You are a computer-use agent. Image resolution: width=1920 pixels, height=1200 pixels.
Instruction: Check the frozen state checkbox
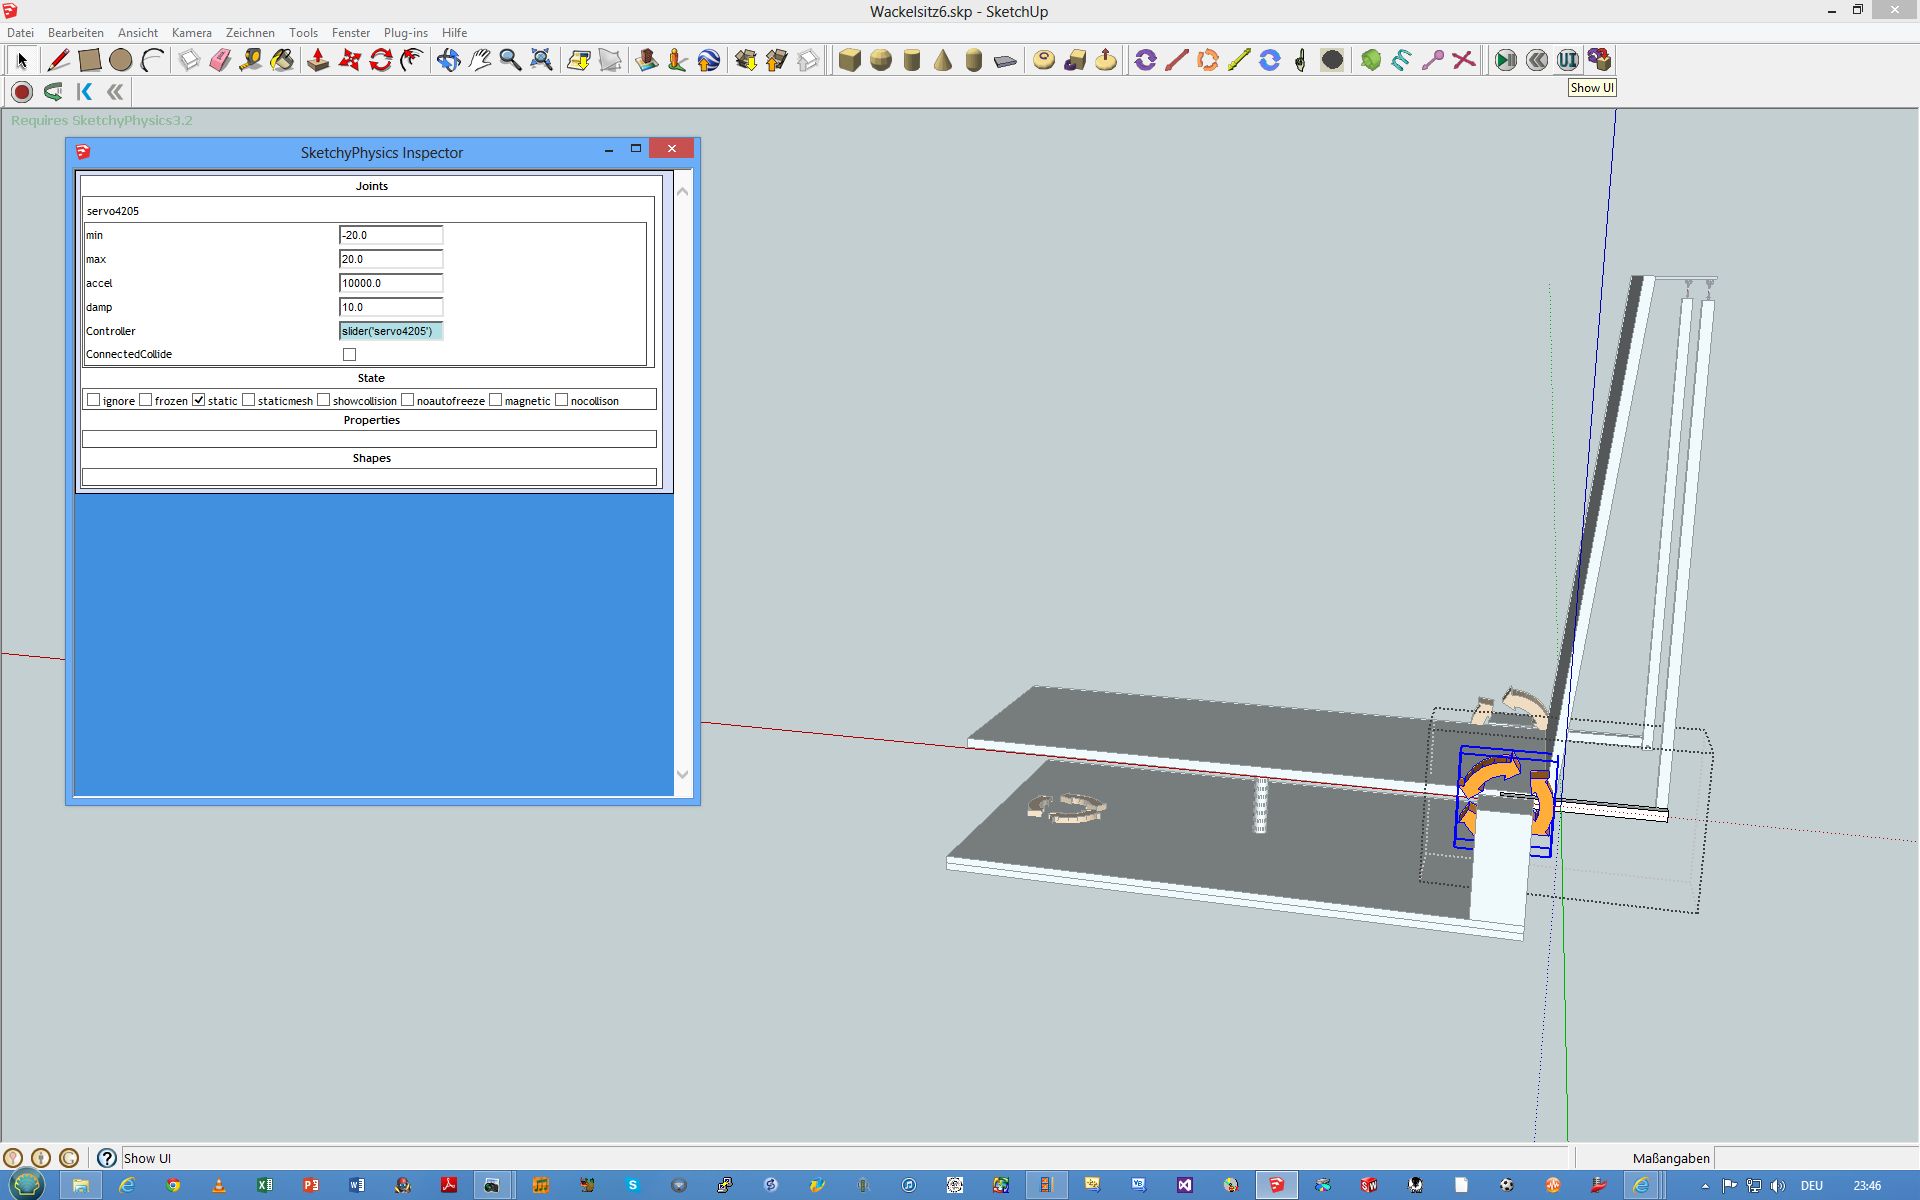point(146,400)
